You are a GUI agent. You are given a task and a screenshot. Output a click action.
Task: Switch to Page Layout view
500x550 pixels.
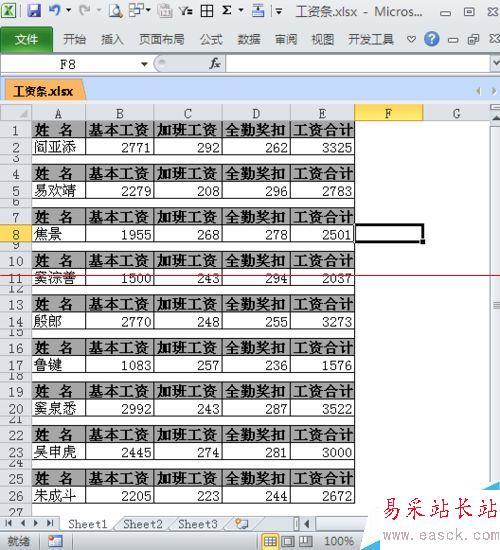pyautogui.click(x=288, y=541)
